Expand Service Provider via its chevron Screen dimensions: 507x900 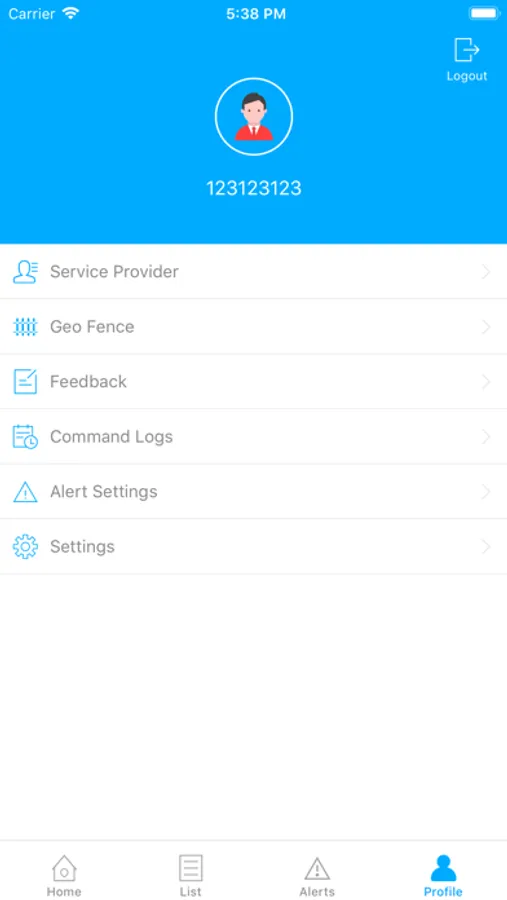(x=486, y=271)
